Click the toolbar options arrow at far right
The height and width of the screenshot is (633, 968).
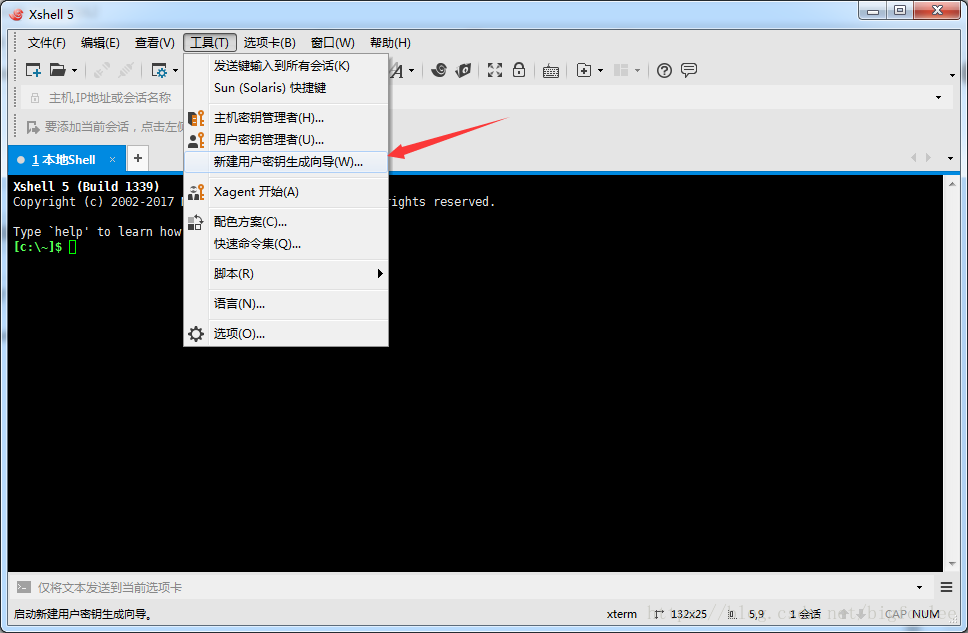952,75
